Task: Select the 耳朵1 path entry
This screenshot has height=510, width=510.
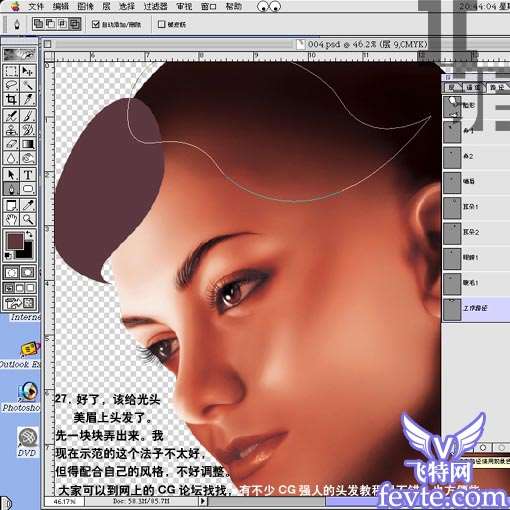Action: pyautogui.click(x=476, y=207)
